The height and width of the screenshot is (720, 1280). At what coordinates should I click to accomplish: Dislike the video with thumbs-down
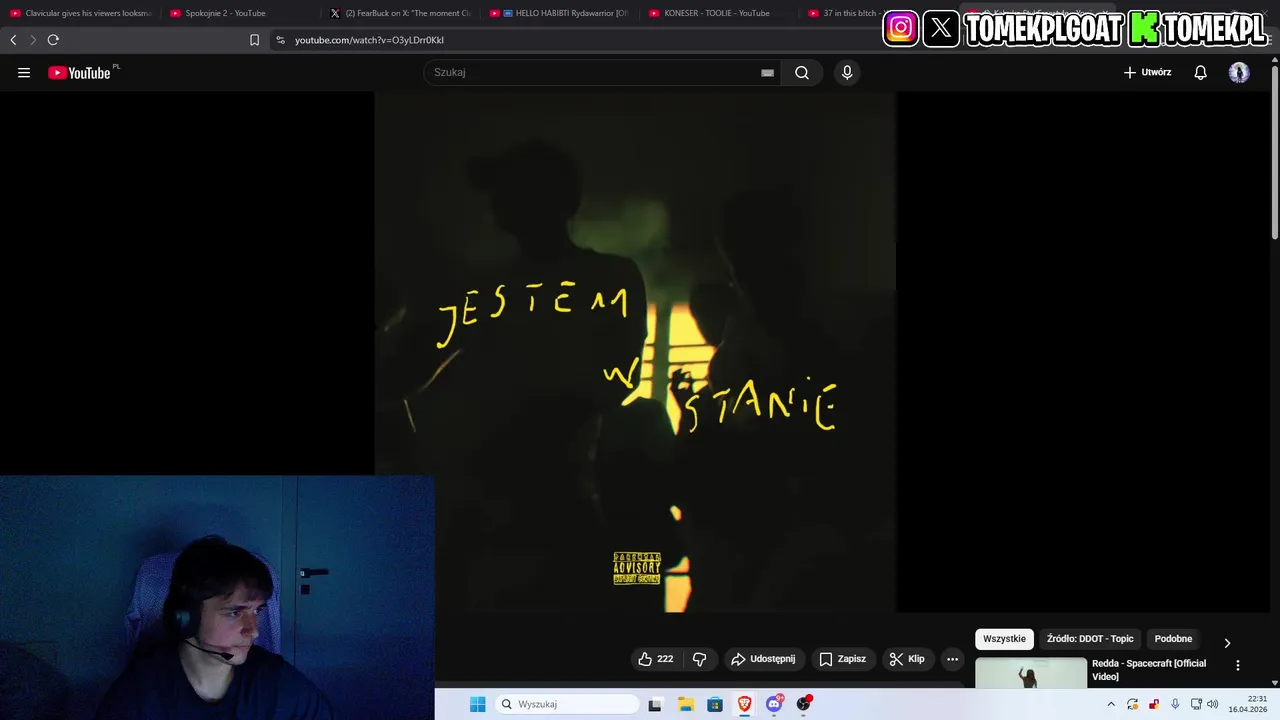[699, 659]
